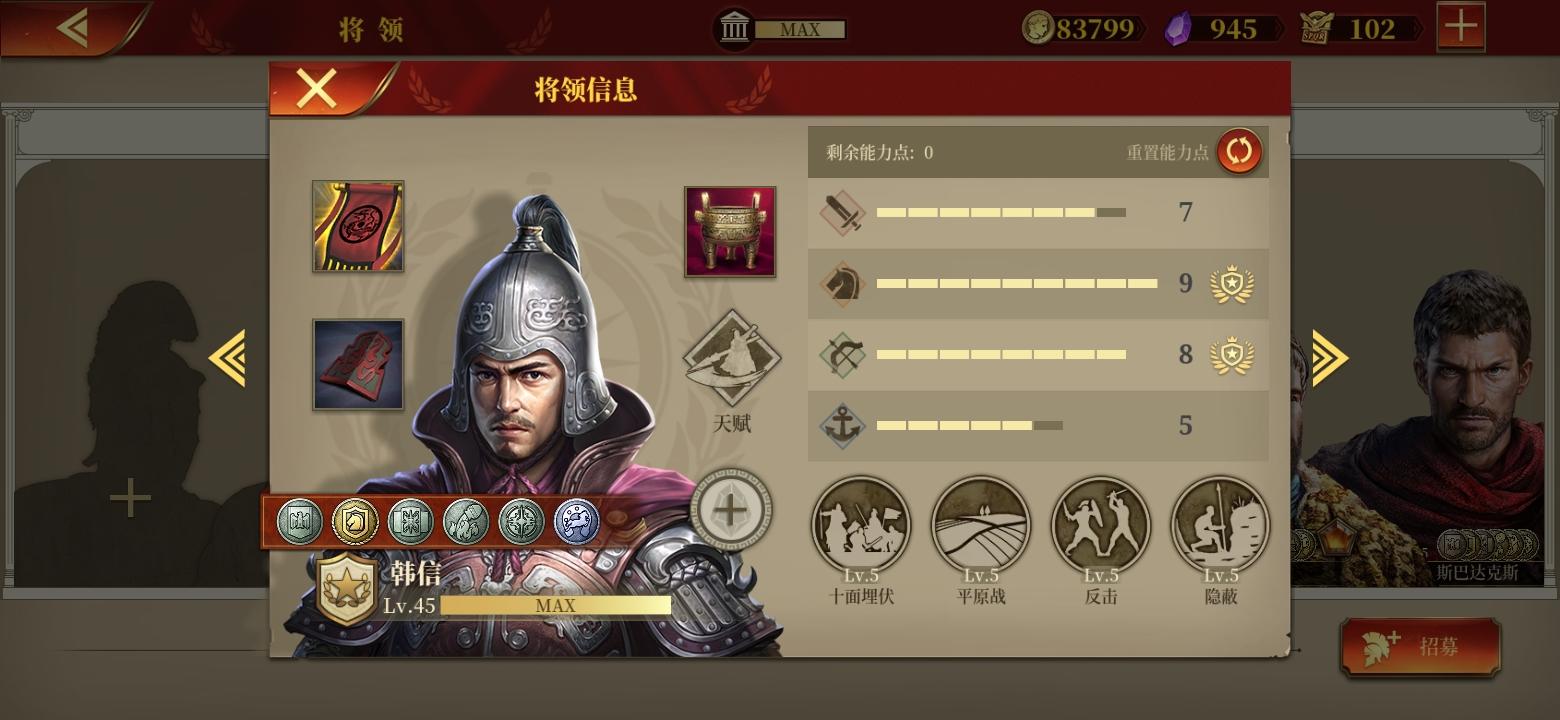Viewport: 1560px width, 720px height.
Task: Tap the empty add-skill plus slot
Action: coord(731,511)
